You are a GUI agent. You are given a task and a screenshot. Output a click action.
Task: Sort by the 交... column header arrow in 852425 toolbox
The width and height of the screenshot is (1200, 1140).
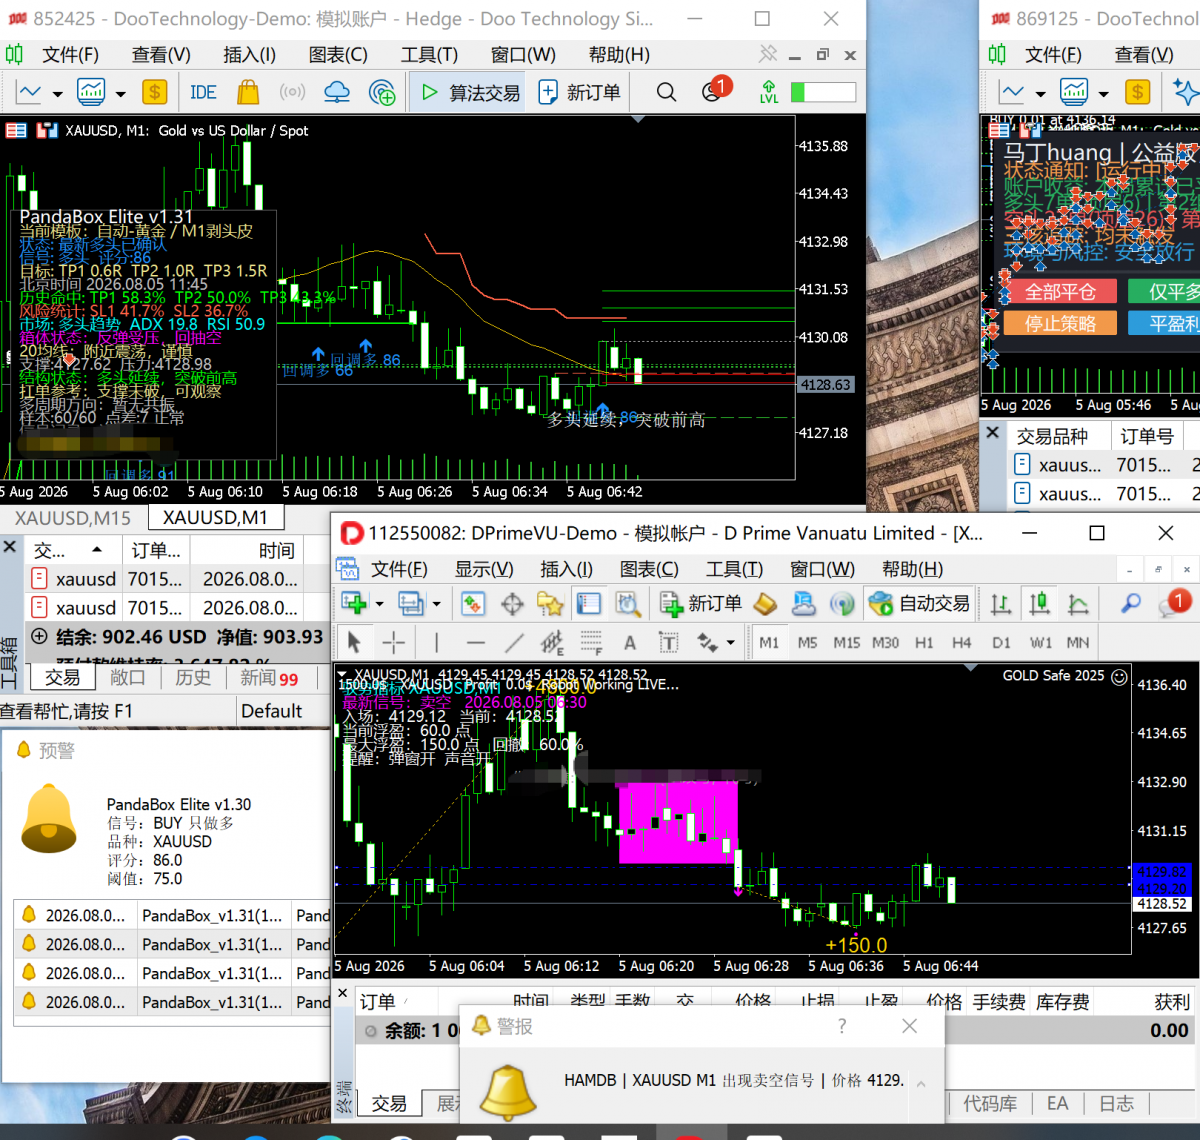(x=97, y=550)
